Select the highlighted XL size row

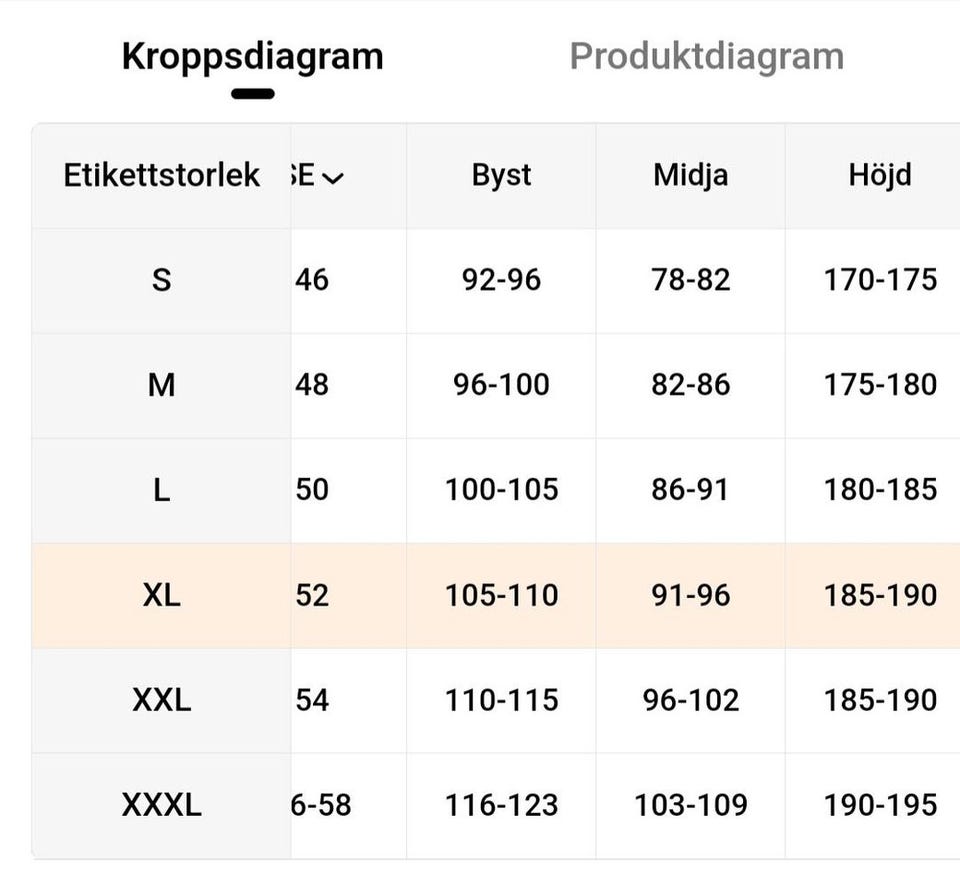[x=162, y=596]
